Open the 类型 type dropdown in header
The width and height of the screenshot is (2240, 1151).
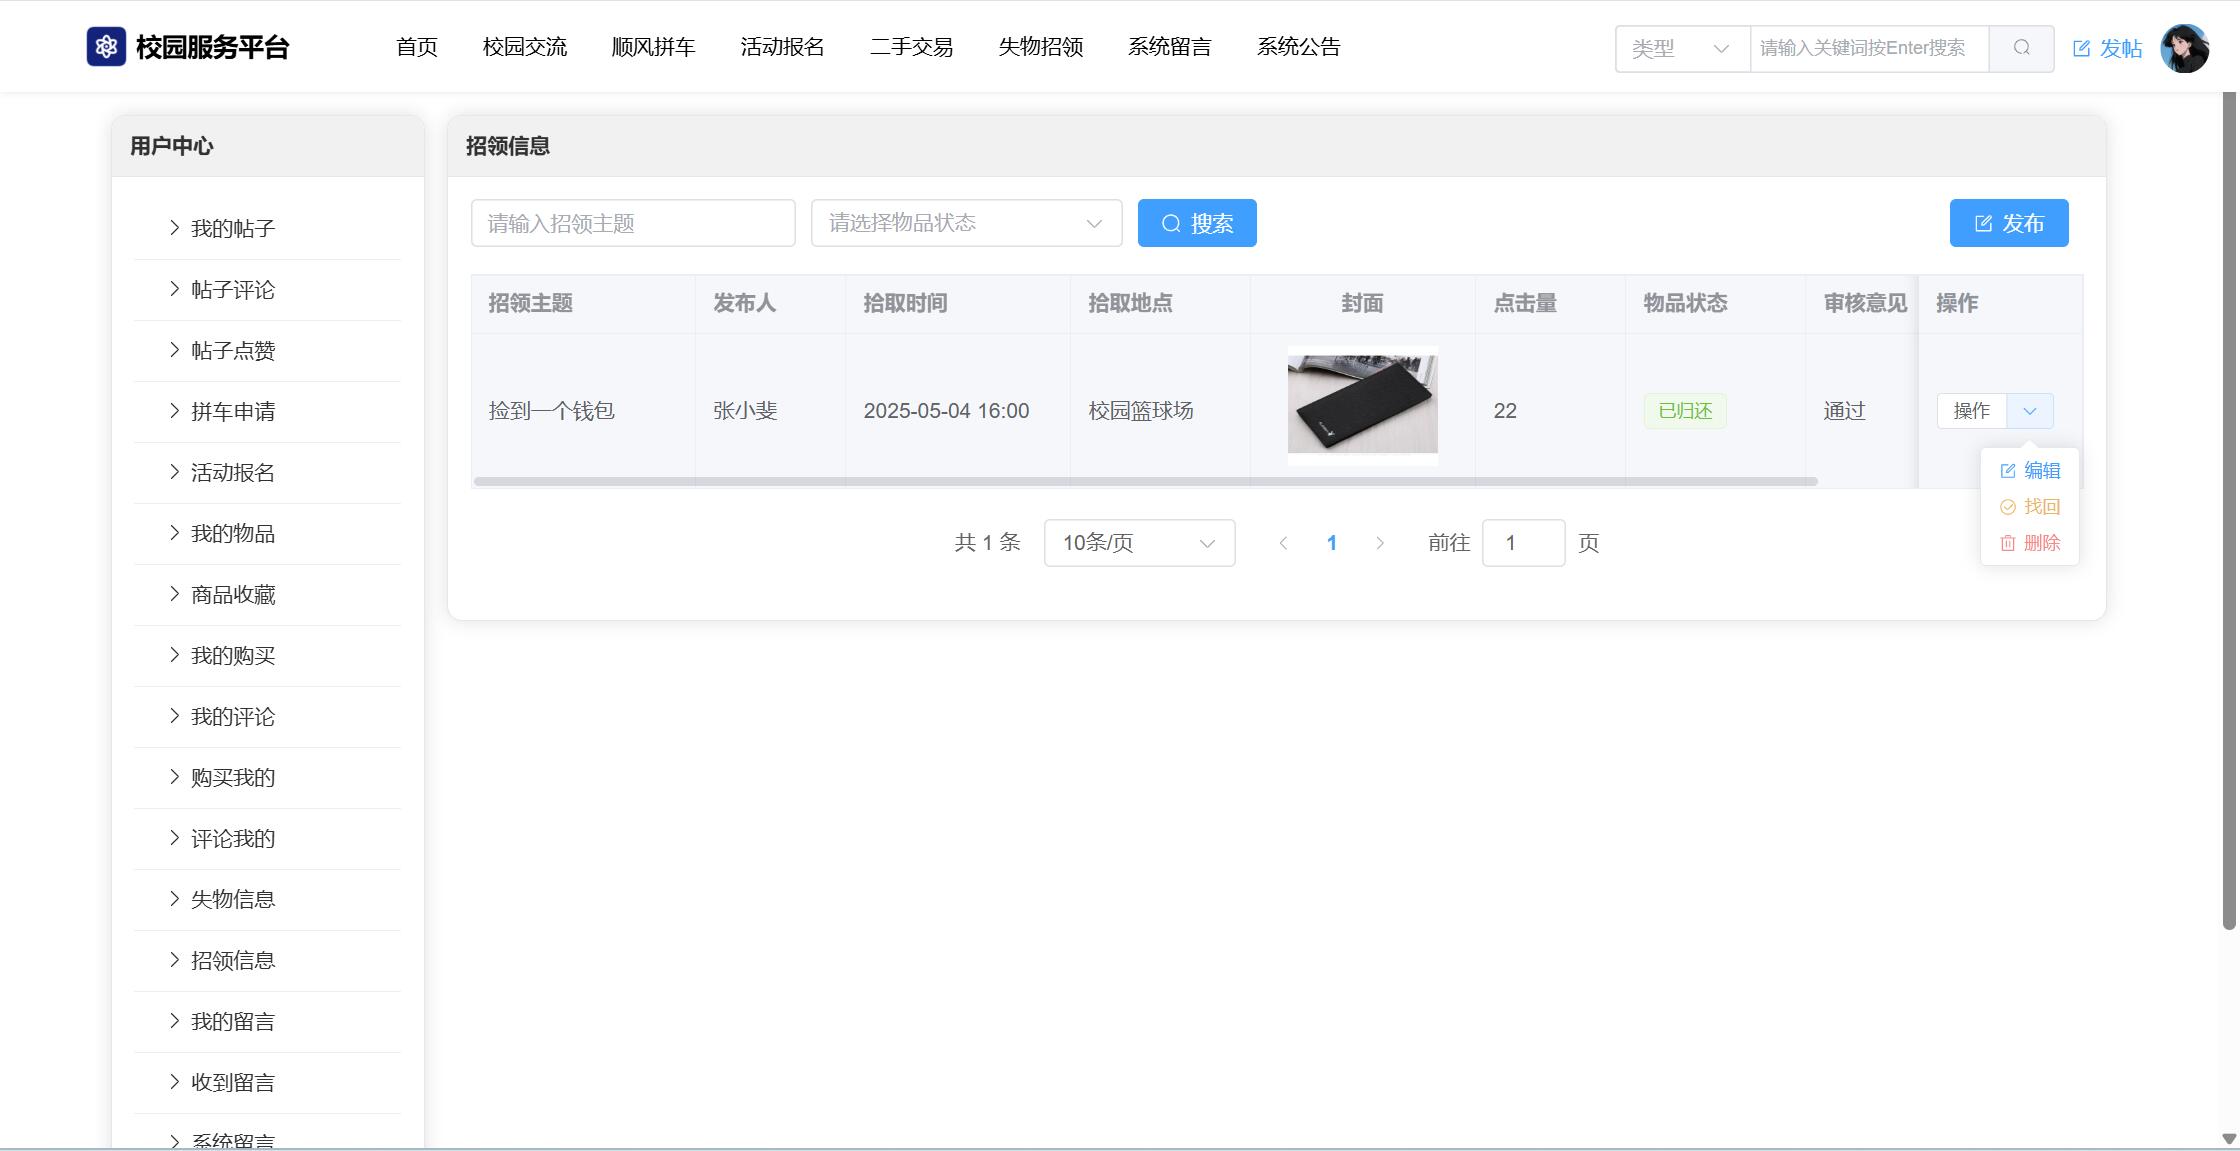1682,48
